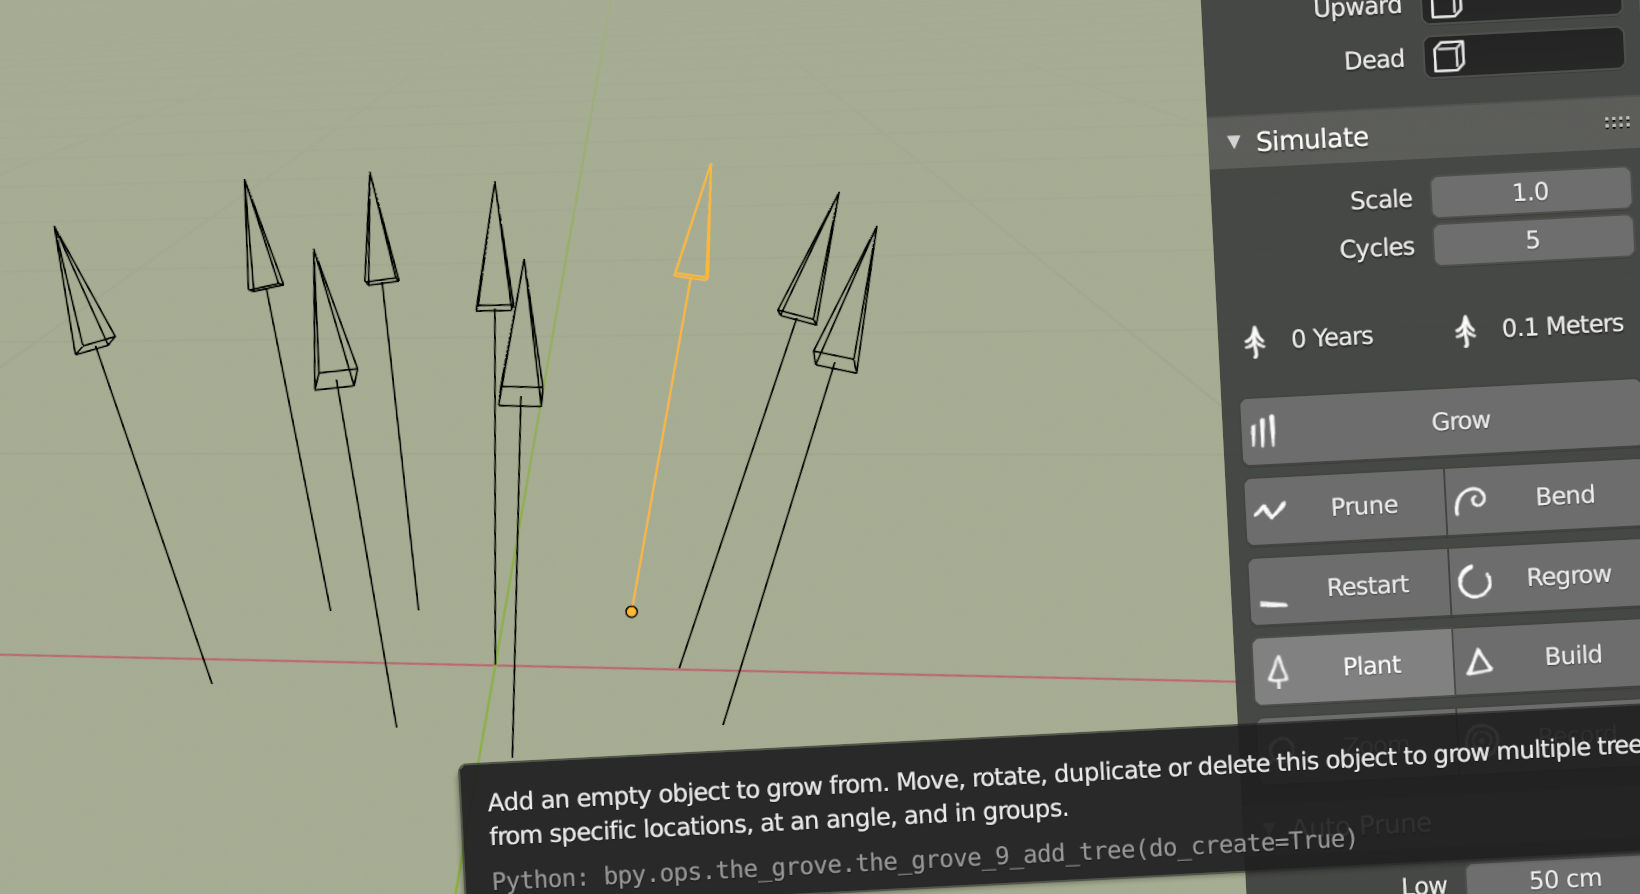The height and width of the screenshot is (894, 1640).
Task: Click the Bend button
Action: [1543, 497]
